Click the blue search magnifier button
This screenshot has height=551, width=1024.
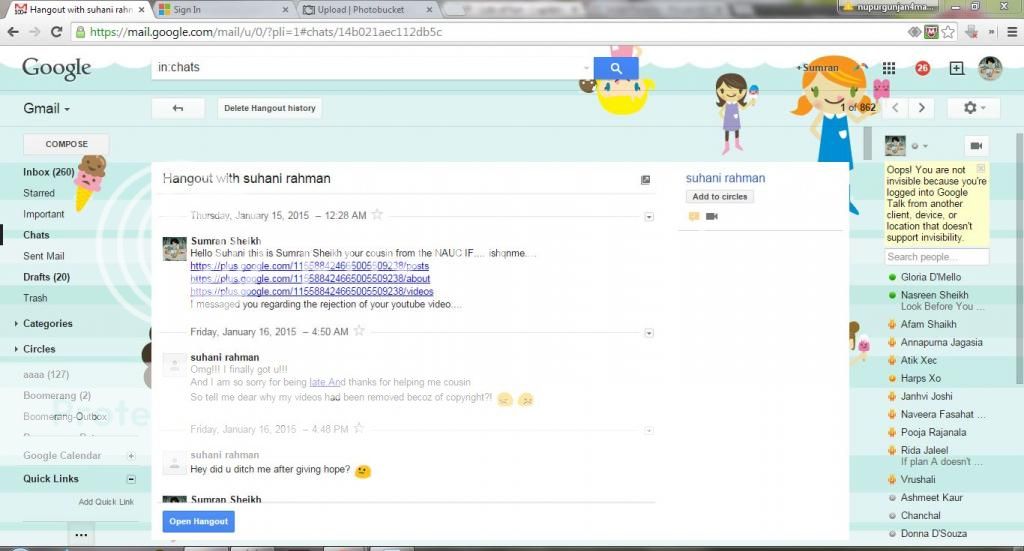pos(615,68)
